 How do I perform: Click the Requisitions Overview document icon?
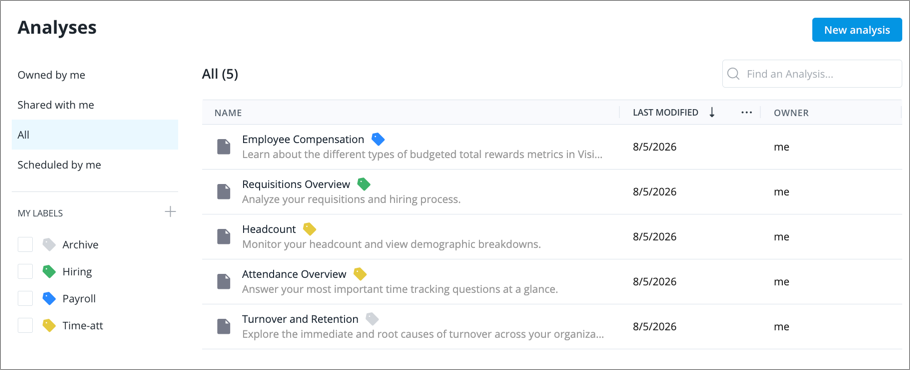coord(224,191)
